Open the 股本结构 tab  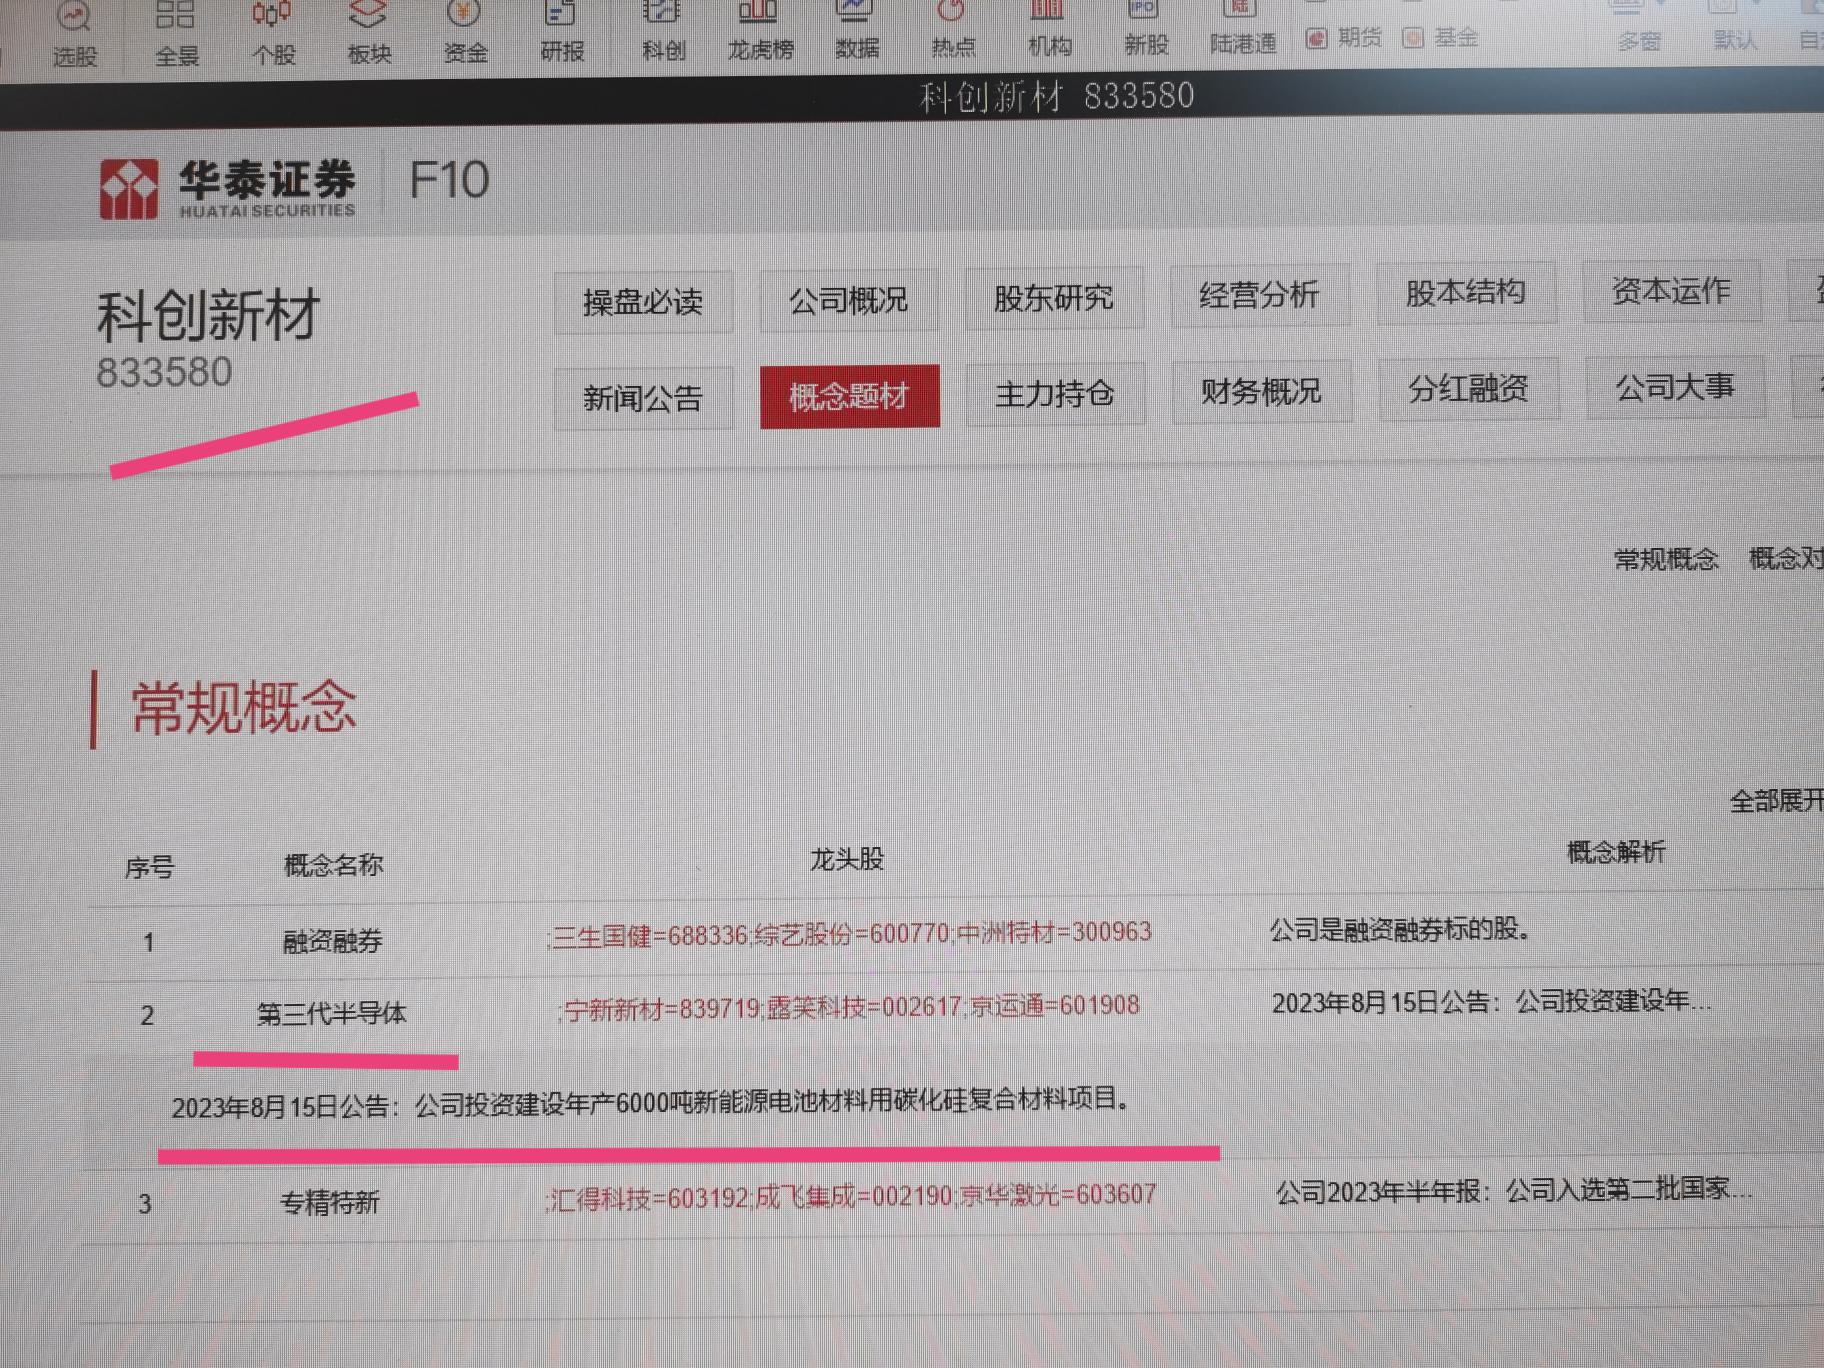tap(1466, 292)
